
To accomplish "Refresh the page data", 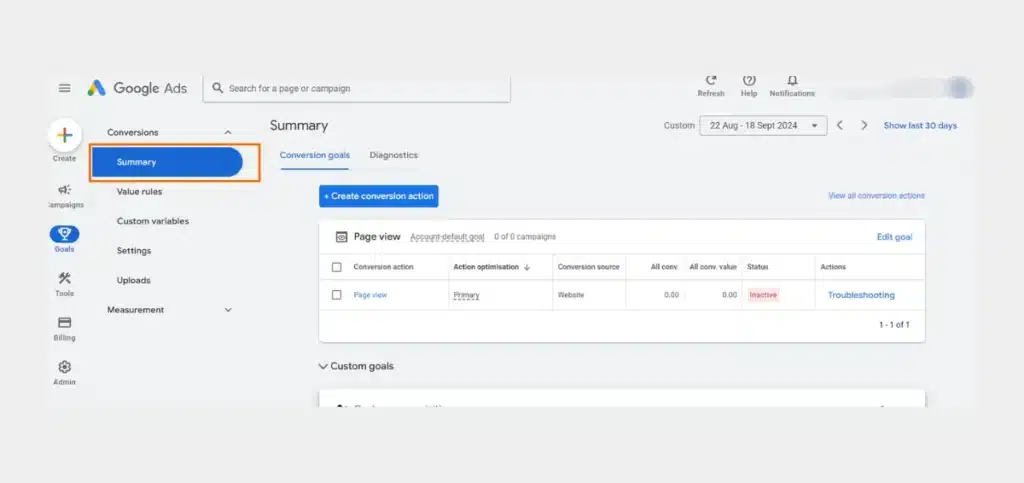I will click(x=711, y=86).
